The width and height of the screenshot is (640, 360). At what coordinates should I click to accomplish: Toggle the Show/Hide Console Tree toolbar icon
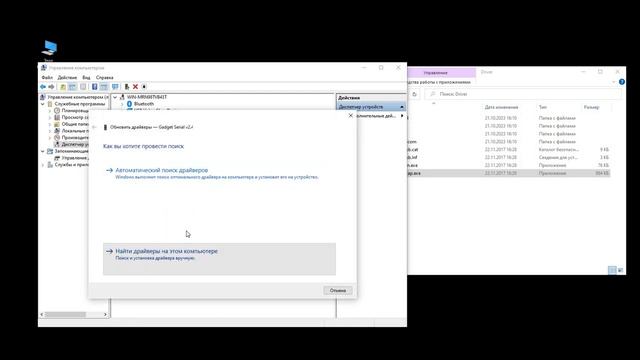click(x=72, y=87)
